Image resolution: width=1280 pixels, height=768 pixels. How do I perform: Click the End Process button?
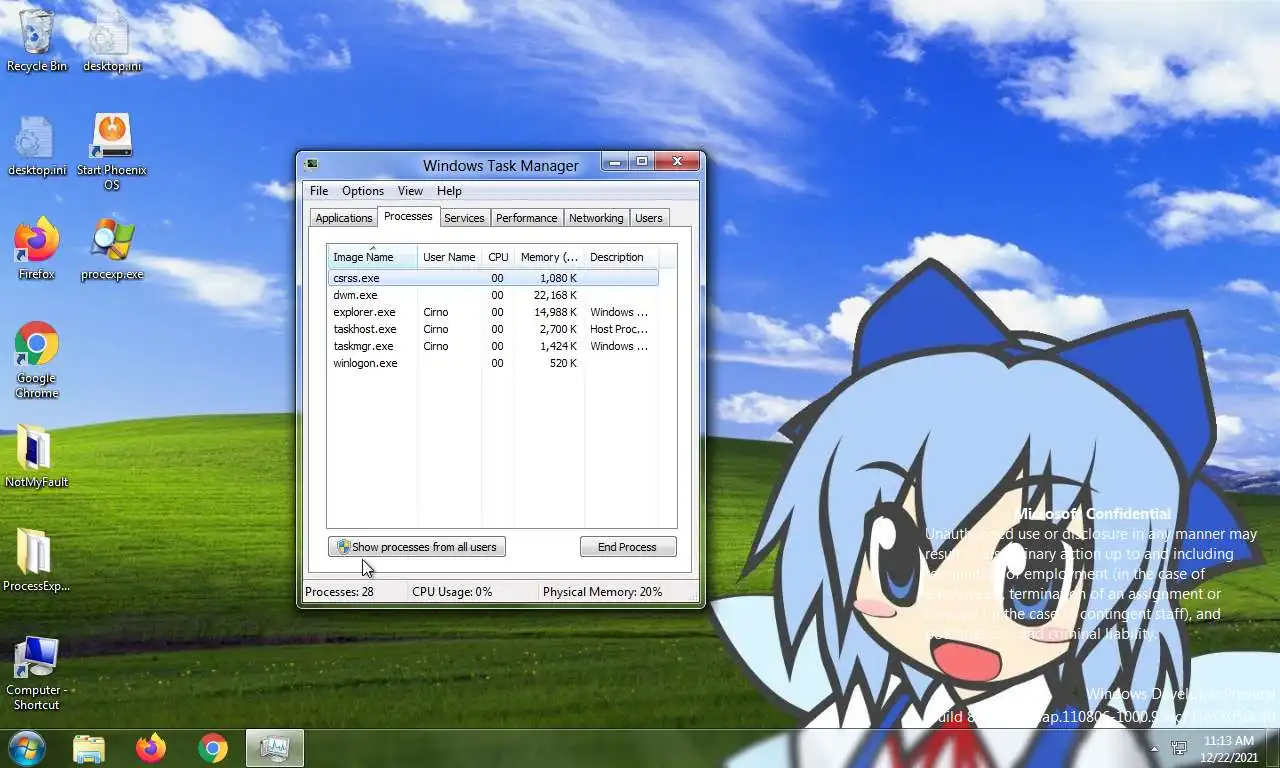(x=628, y=547)
